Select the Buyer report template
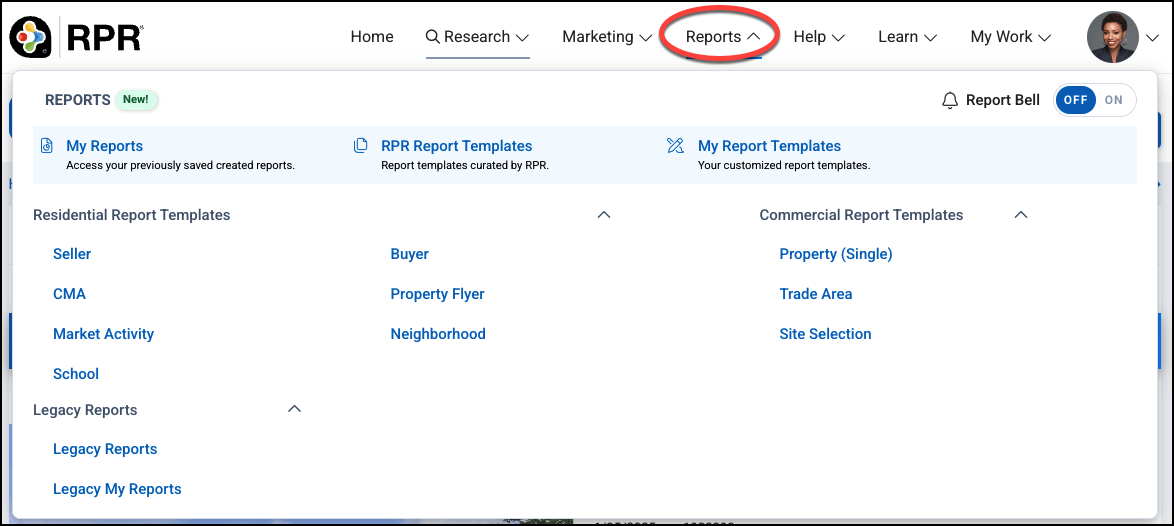The height and width of the screenshot is (526, 1174). pos(410,254)
